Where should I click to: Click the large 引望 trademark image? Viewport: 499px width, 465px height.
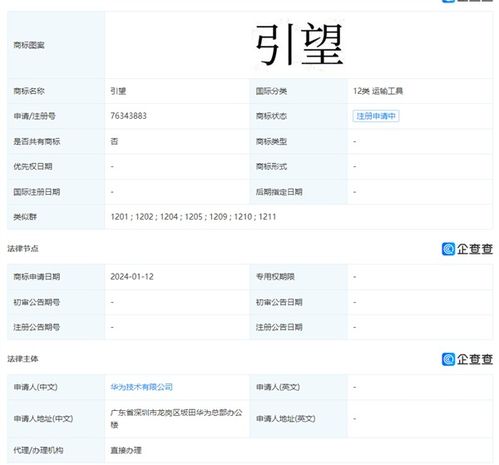point(299,45)
